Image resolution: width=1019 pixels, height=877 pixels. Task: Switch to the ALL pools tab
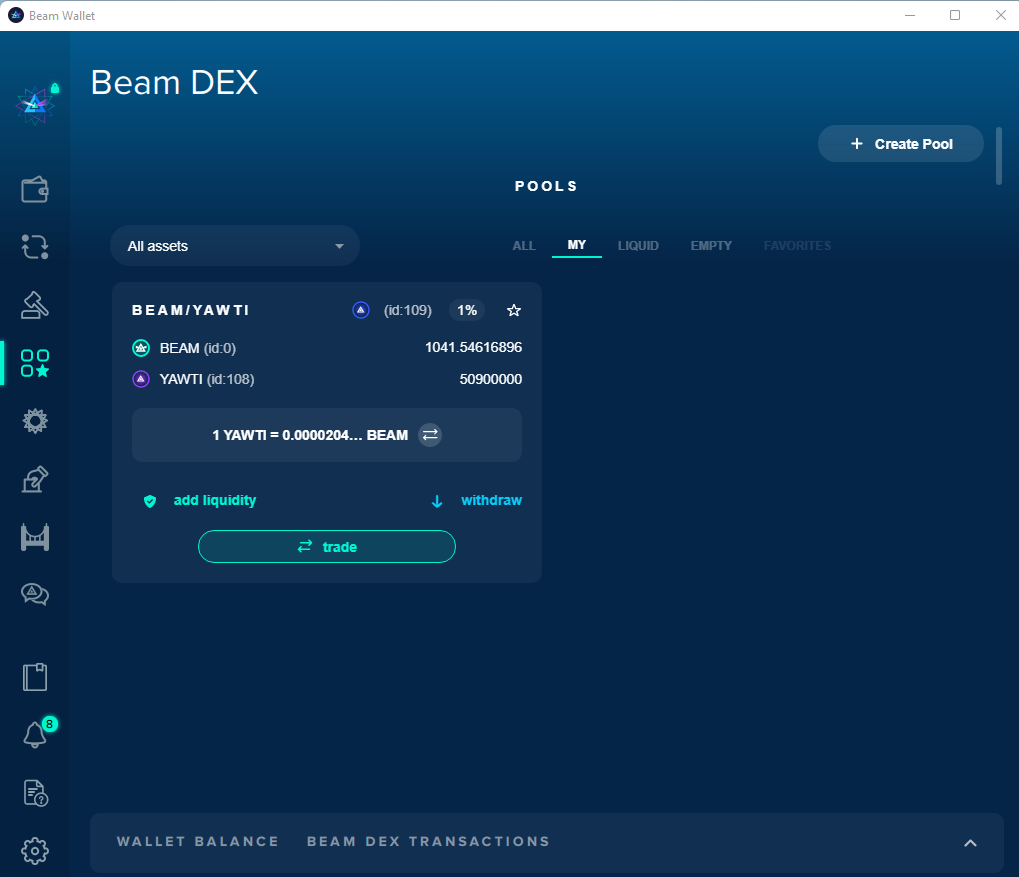pyautogui.click(x=524, y=246)
